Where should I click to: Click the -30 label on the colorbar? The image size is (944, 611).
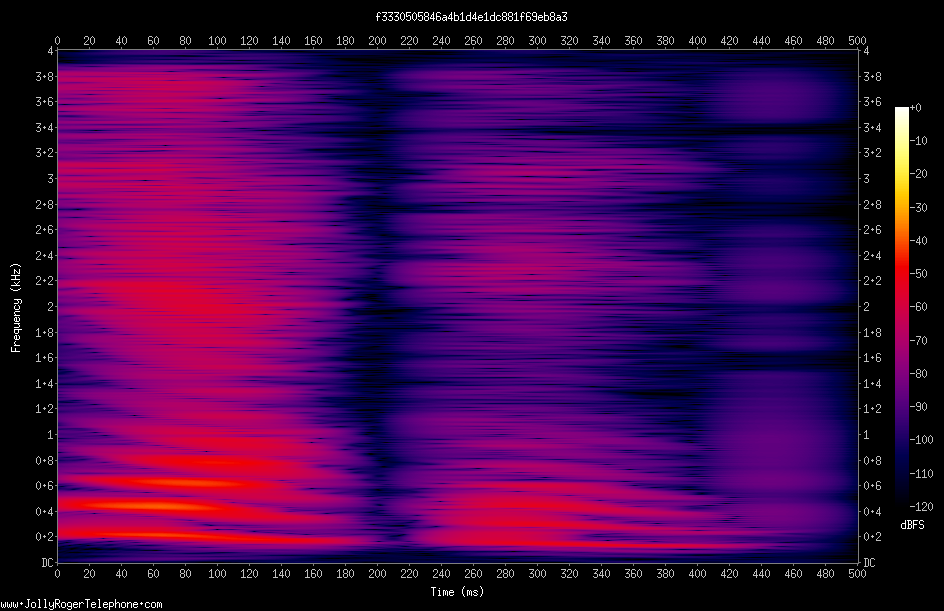tap(918, 208)
